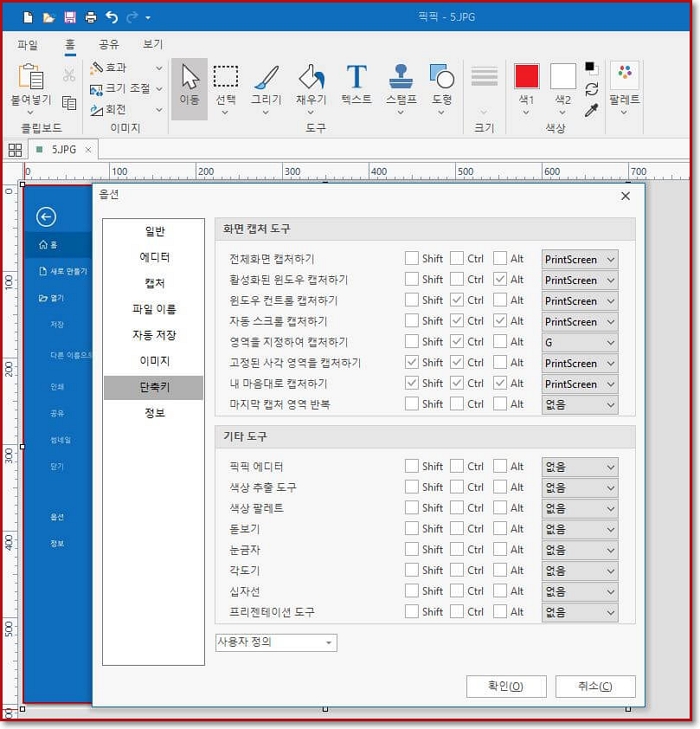700x729 pixels.
Task: Open the 보기 ribbon tab
Action: [152, 45]
